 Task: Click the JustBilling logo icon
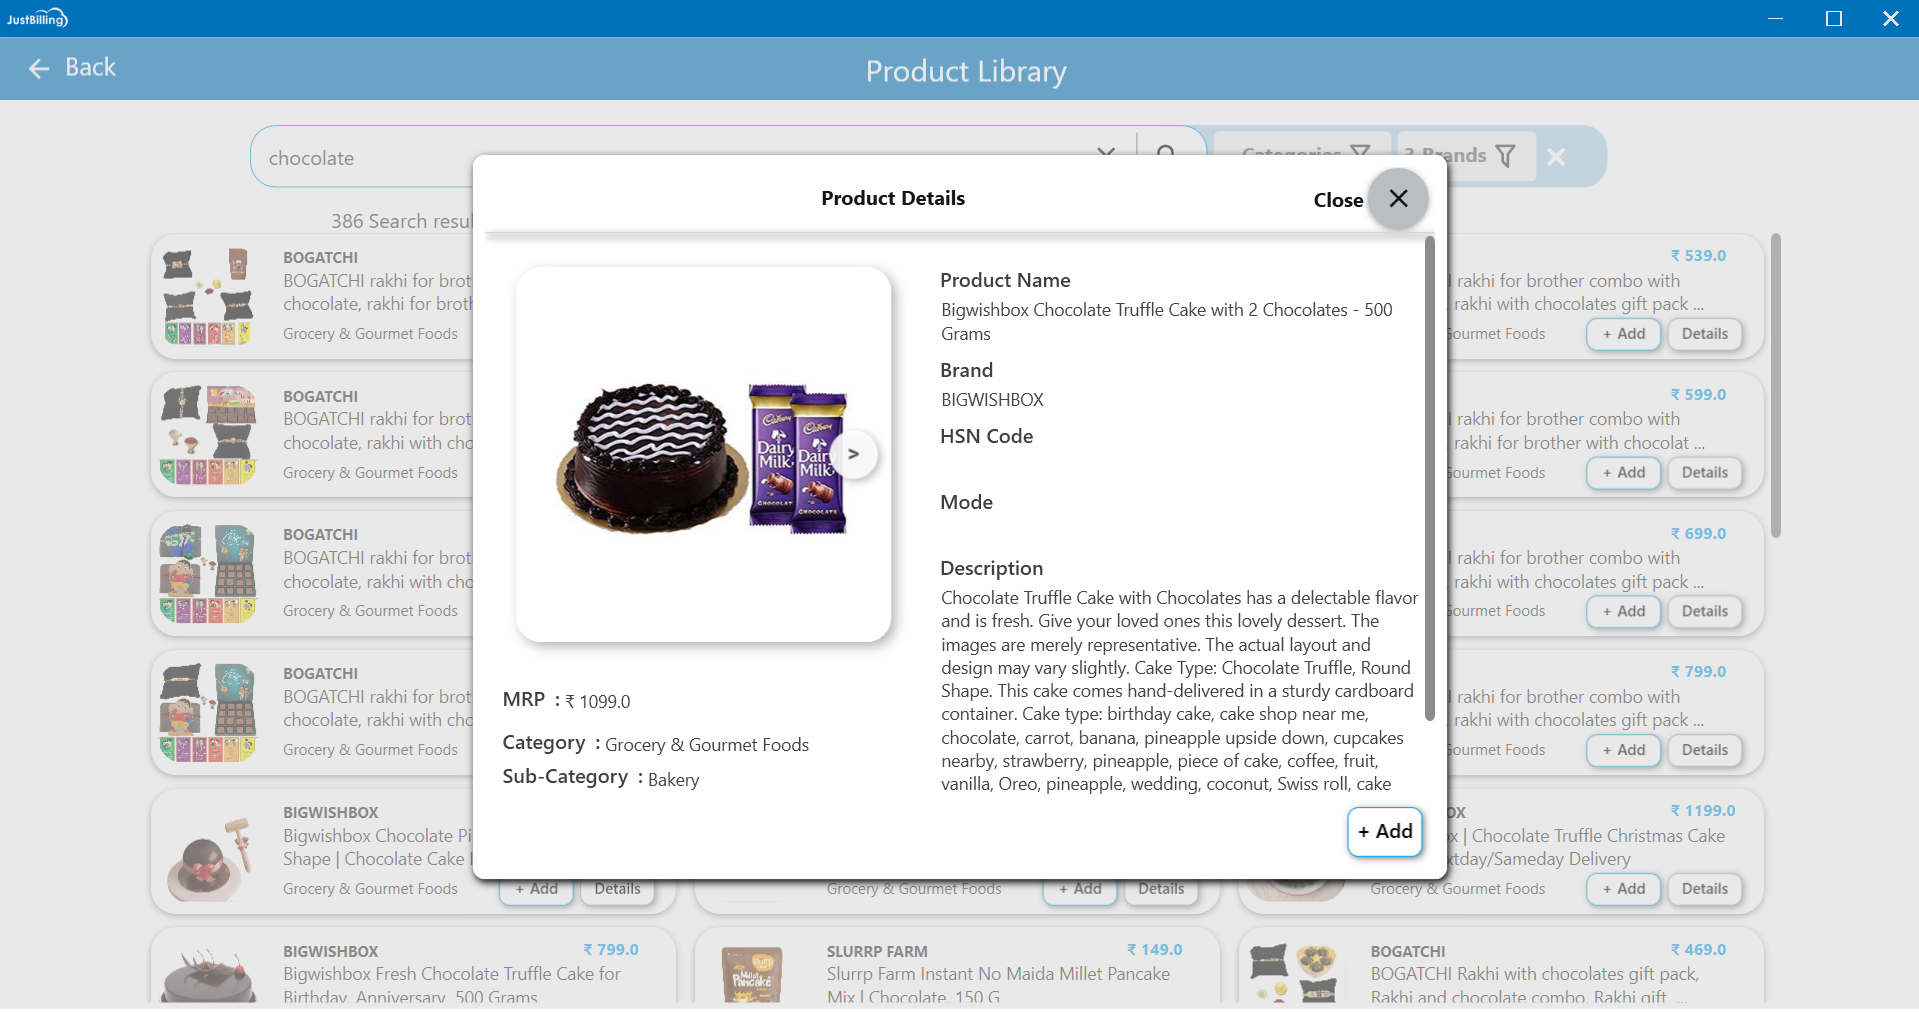(x=37, y=18)
